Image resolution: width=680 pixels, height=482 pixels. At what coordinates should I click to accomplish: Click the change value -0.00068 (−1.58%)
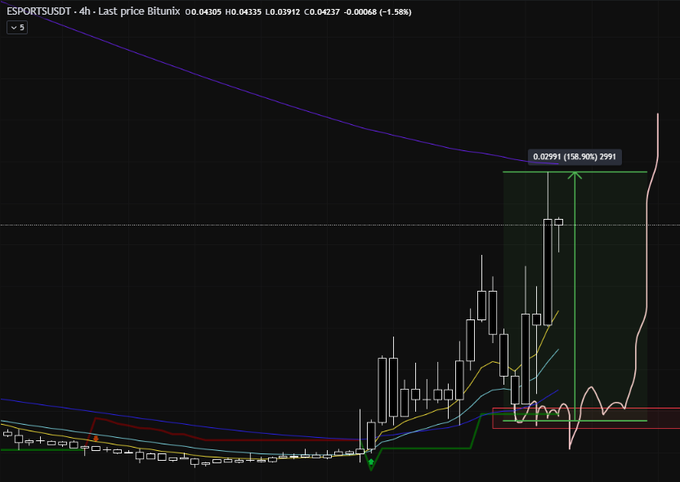point(377,12)
